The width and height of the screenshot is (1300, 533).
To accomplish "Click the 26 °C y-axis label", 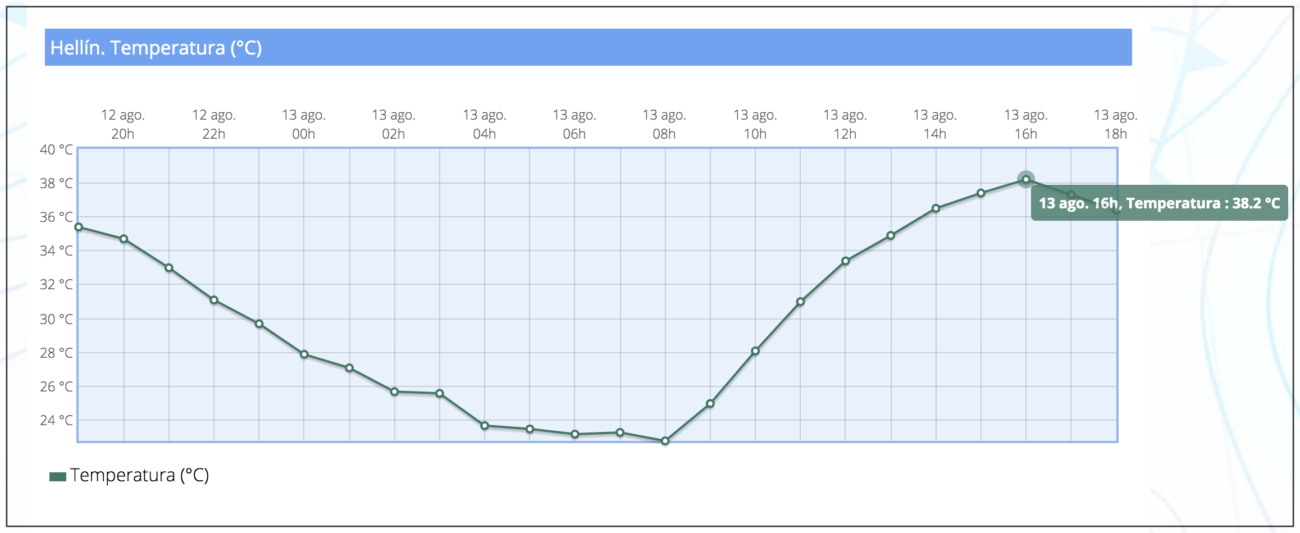I will click(56, 387).
